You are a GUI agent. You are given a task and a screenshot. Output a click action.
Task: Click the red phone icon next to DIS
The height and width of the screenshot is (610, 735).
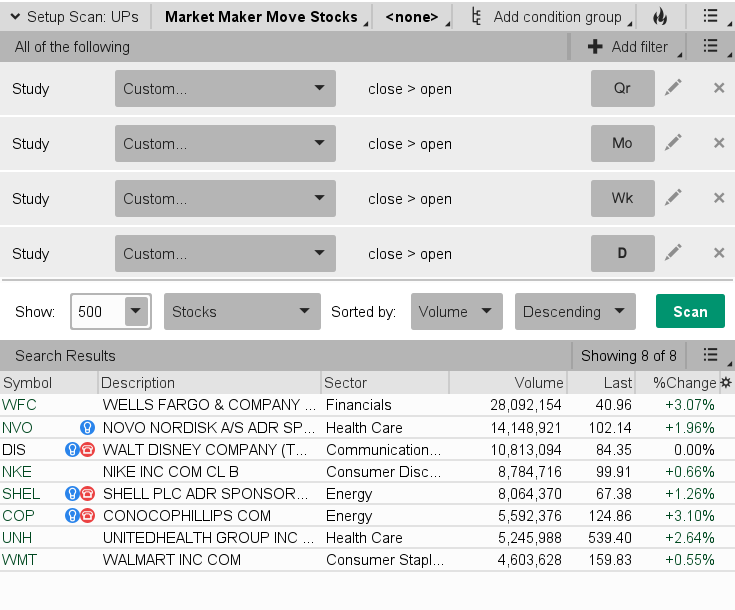click(x=87, y=449)
